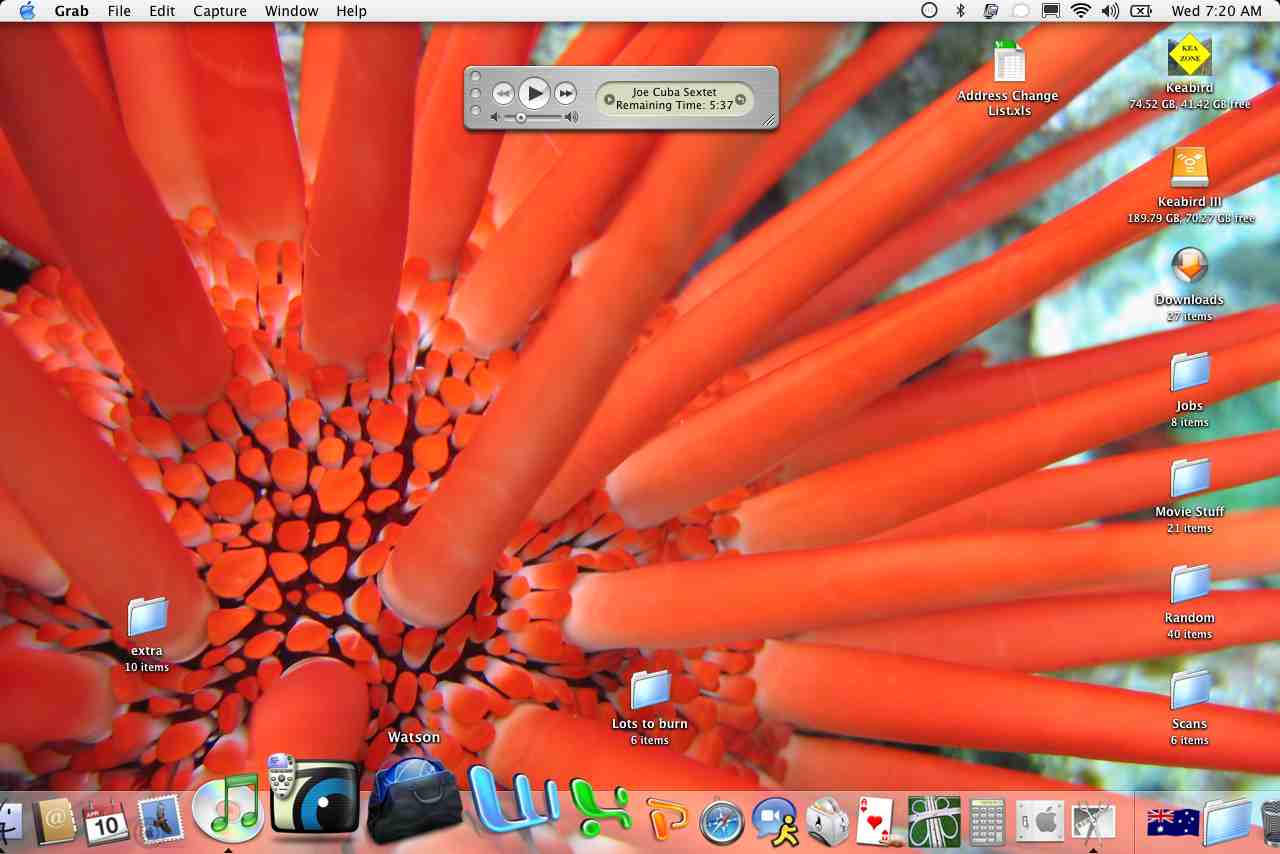Click the iTunes icon in the Dock
The height and width of the screenshot is (854, 1280).
pyautogui.click(x=227, y=808)
